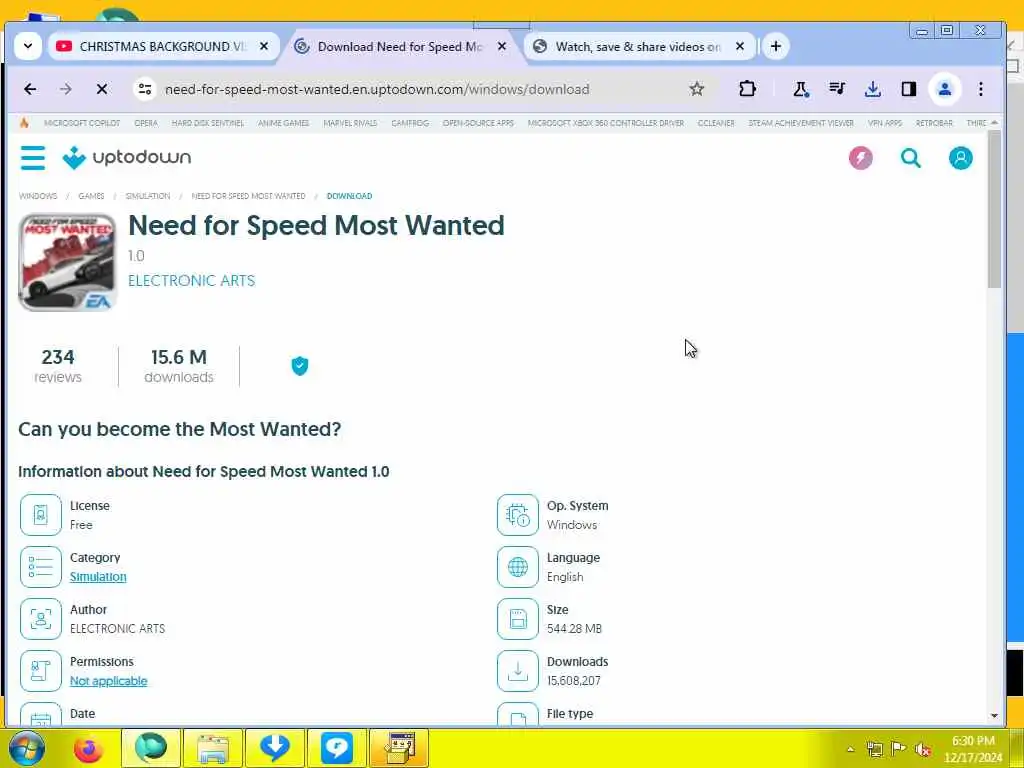Click the Op. System chip icon
The width and height of the screenshot is (1024, 768).
pyautogui.click(x=517, y=515)
